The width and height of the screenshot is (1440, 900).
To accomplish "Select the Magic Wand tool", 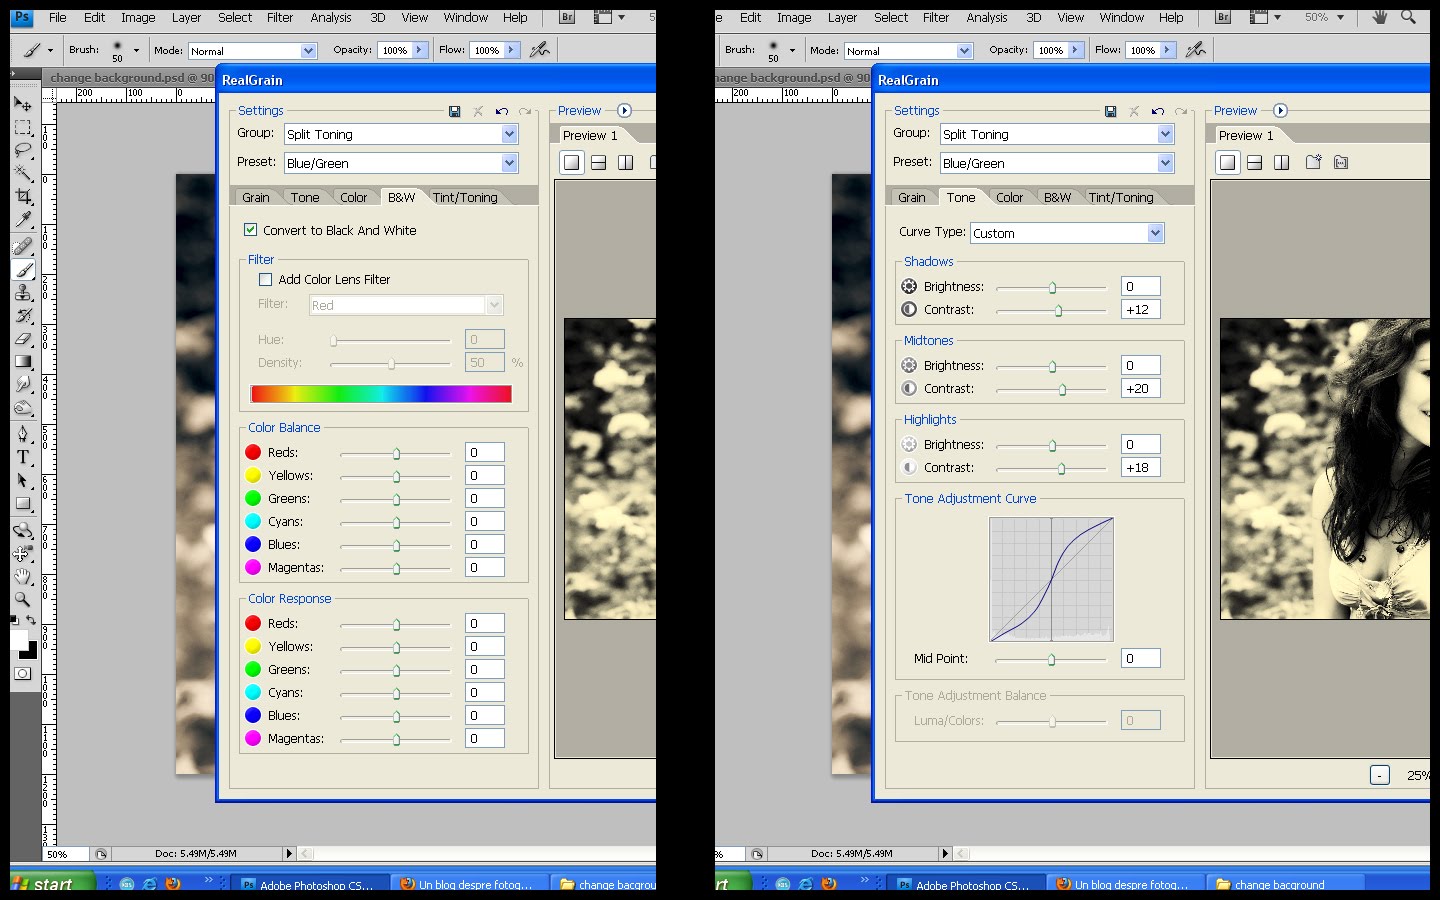I will click(23, 174).
